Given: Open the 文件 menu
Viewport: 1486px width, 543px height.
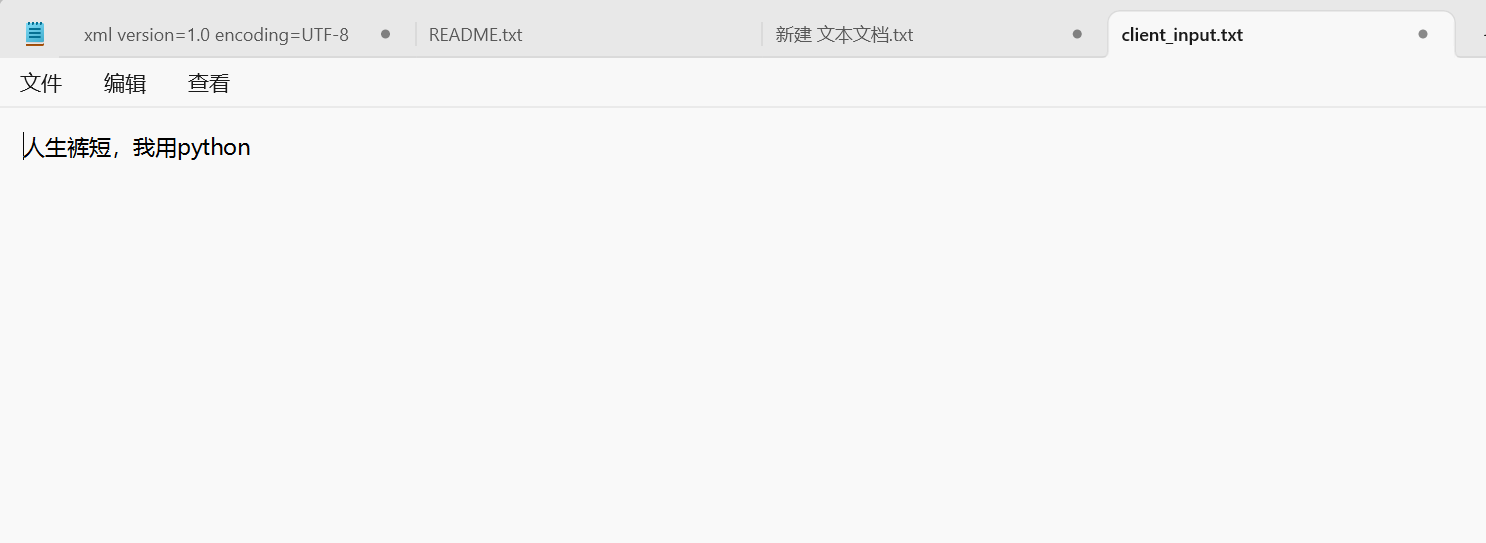Looking at the screenshot, I should [41, 83].
